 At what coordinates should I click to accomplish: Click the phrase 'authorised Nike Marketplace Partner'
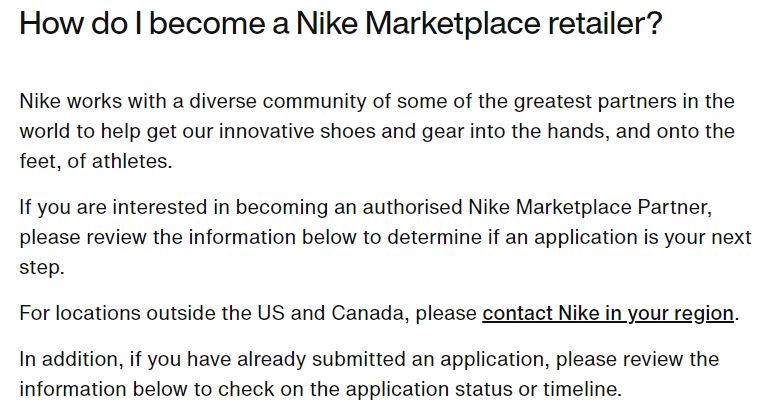coord(537,207)
